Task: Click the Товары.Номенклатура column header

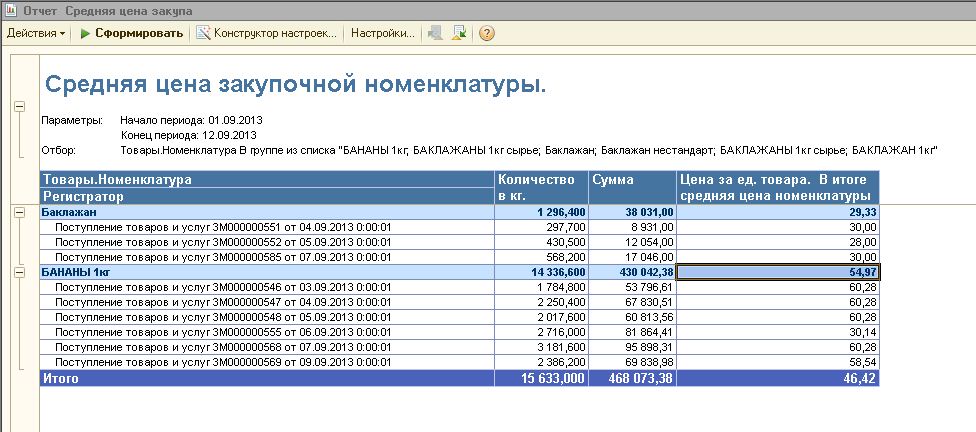Action: (x=268, y=179)
